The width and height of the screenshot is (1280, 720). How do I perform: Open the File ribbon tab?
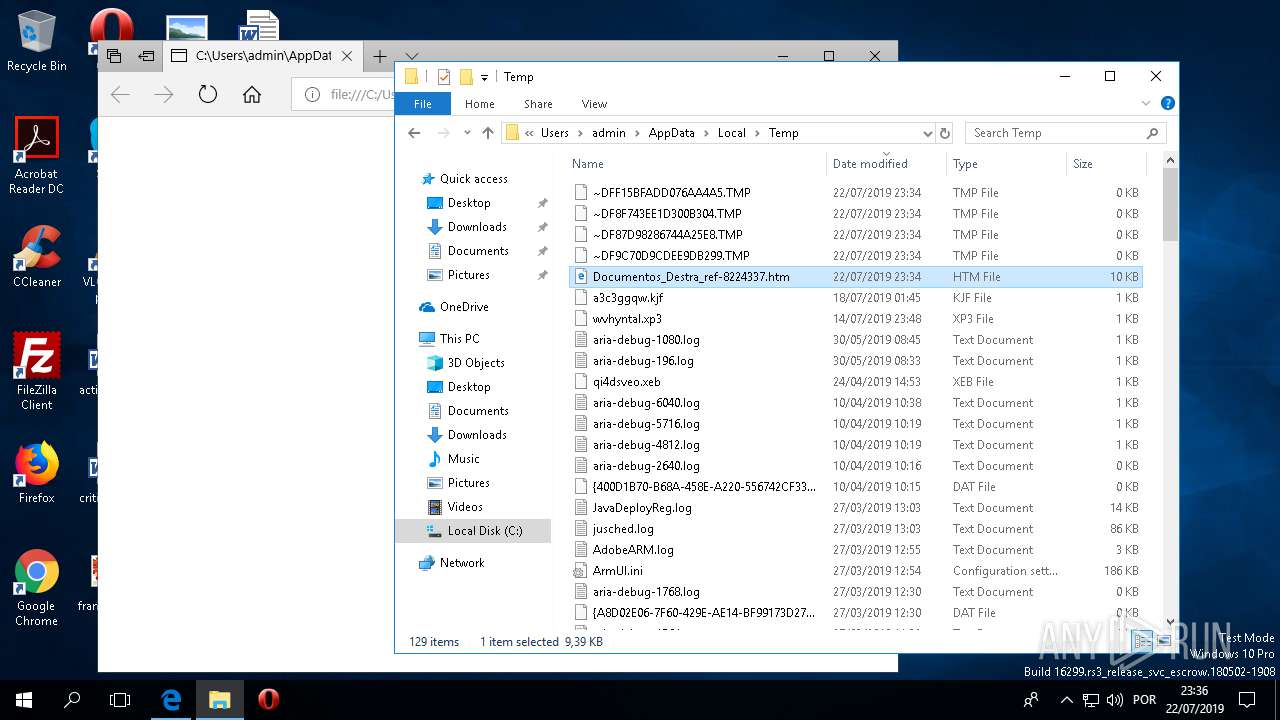click(423, 104)
